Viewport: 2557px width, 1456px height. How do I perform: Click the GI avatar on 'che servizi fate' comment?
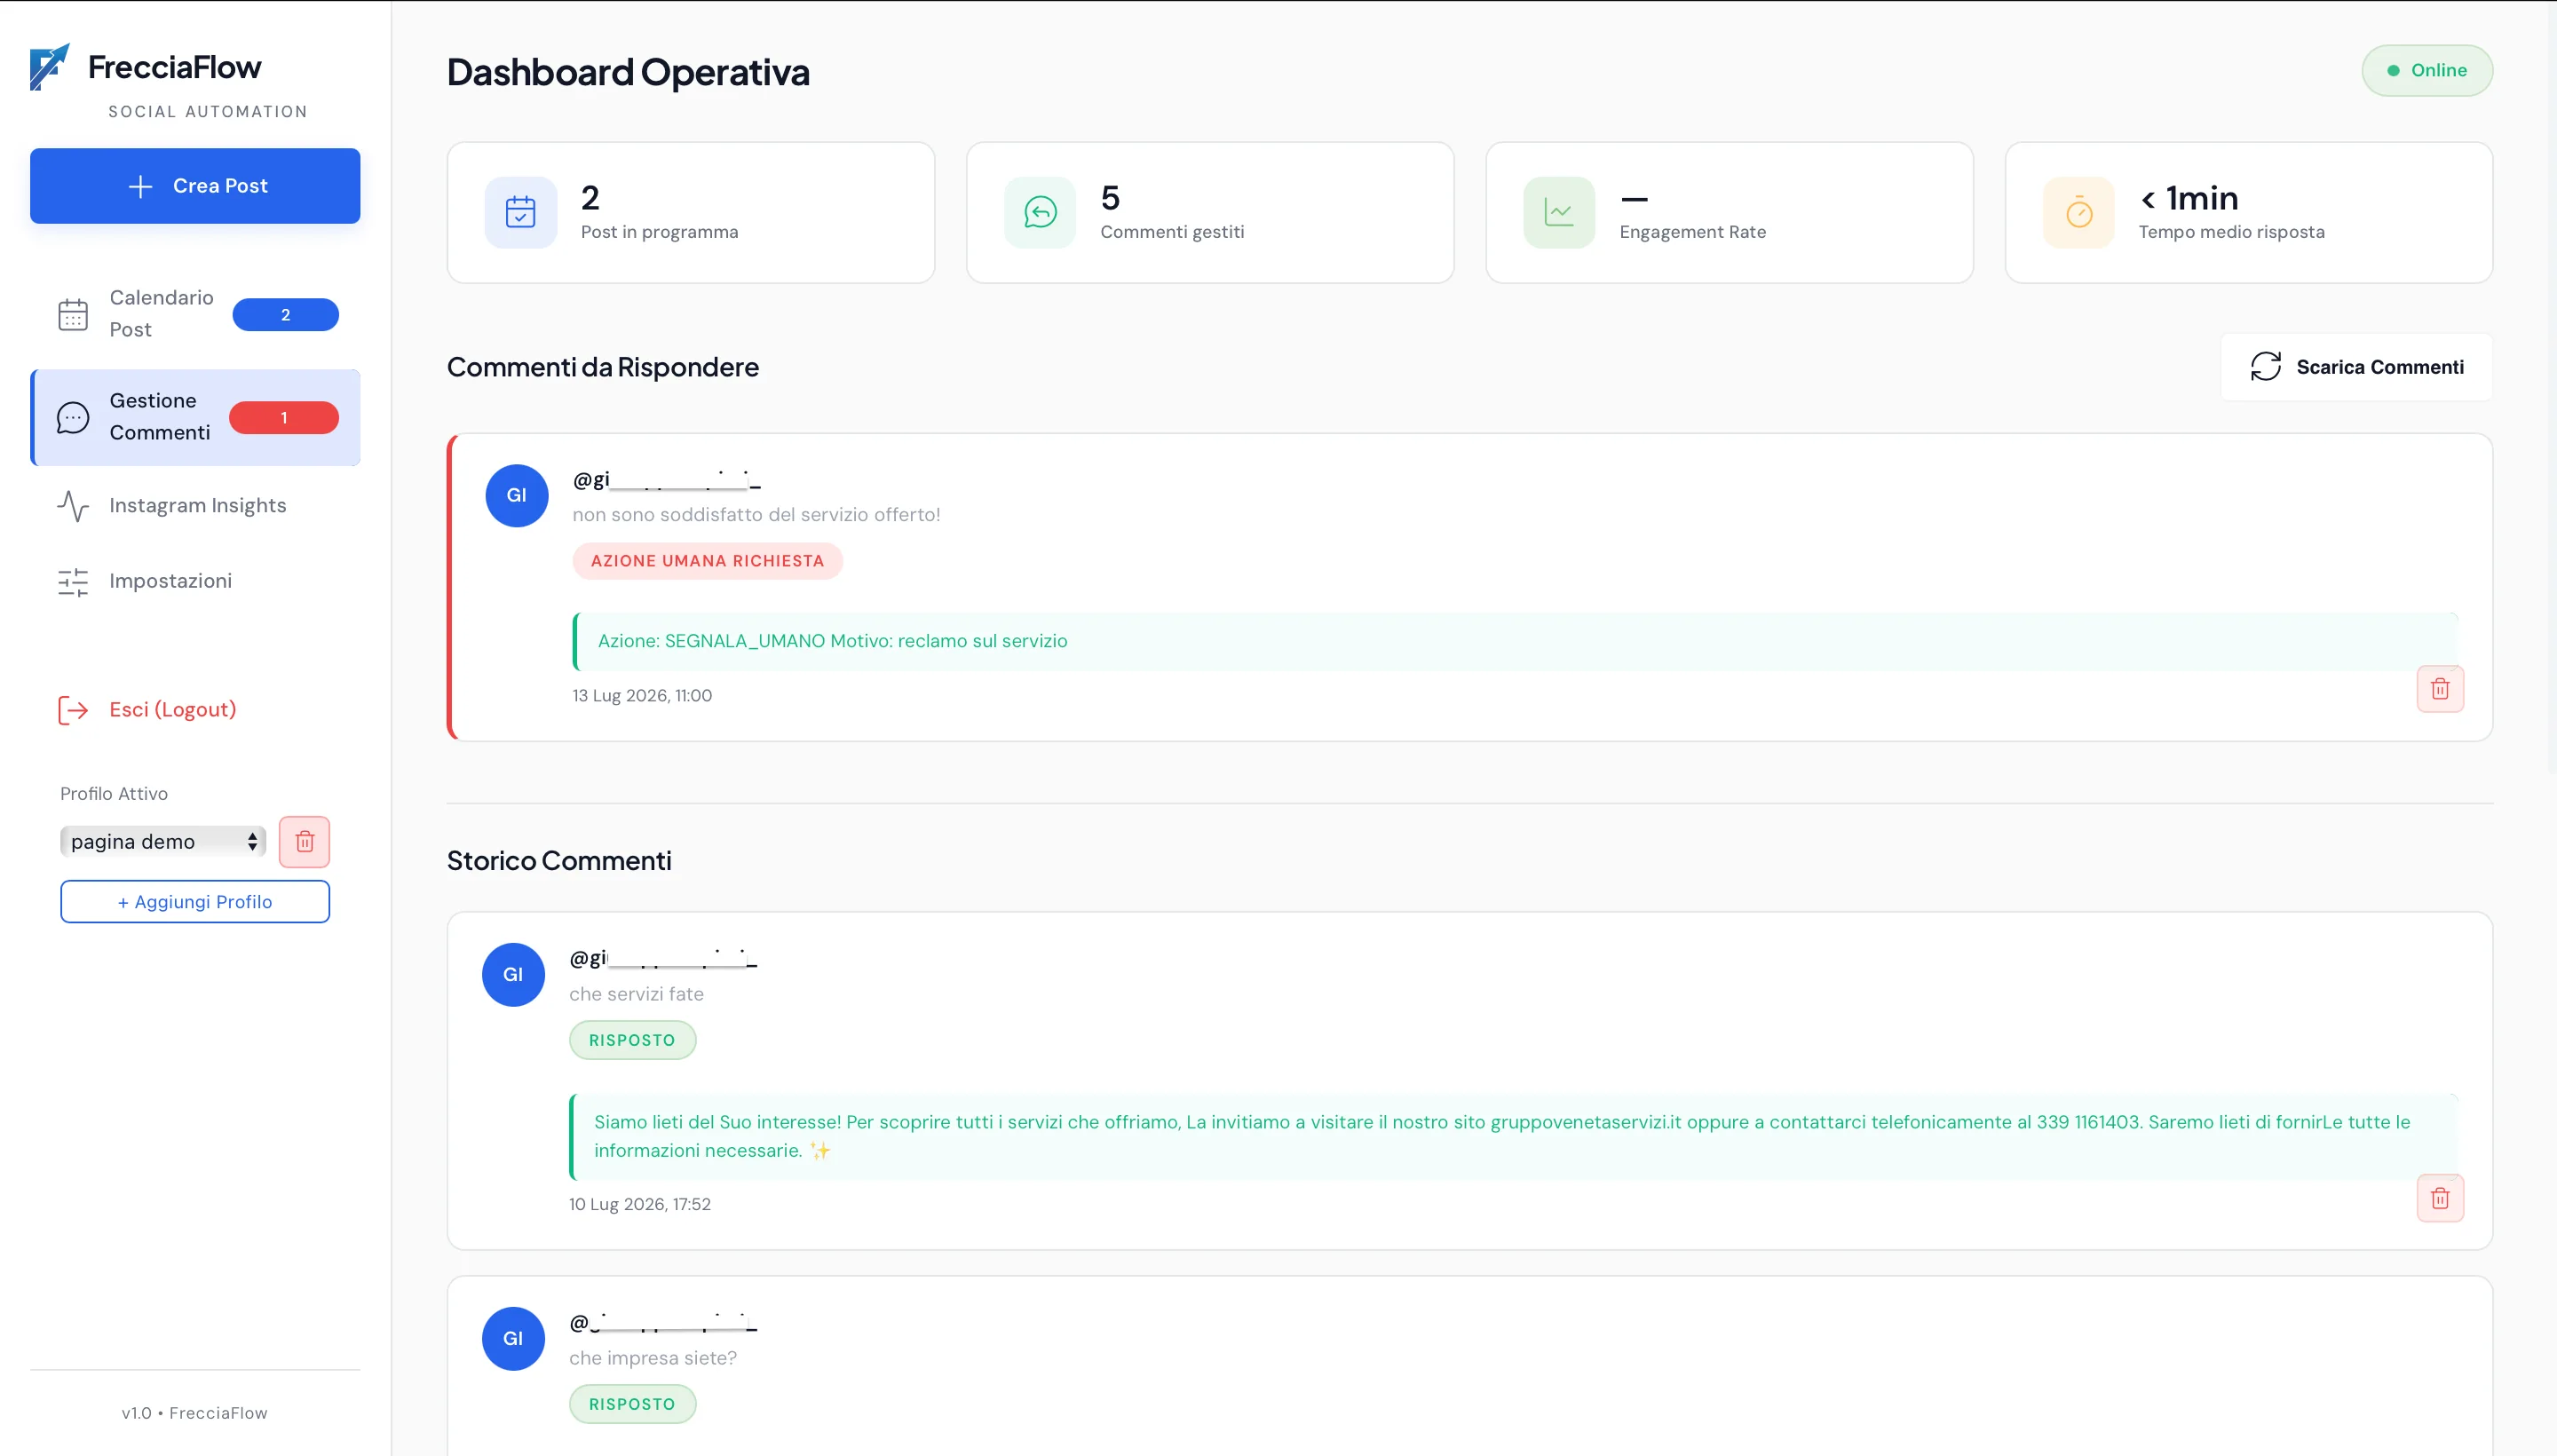click(513, 975)
